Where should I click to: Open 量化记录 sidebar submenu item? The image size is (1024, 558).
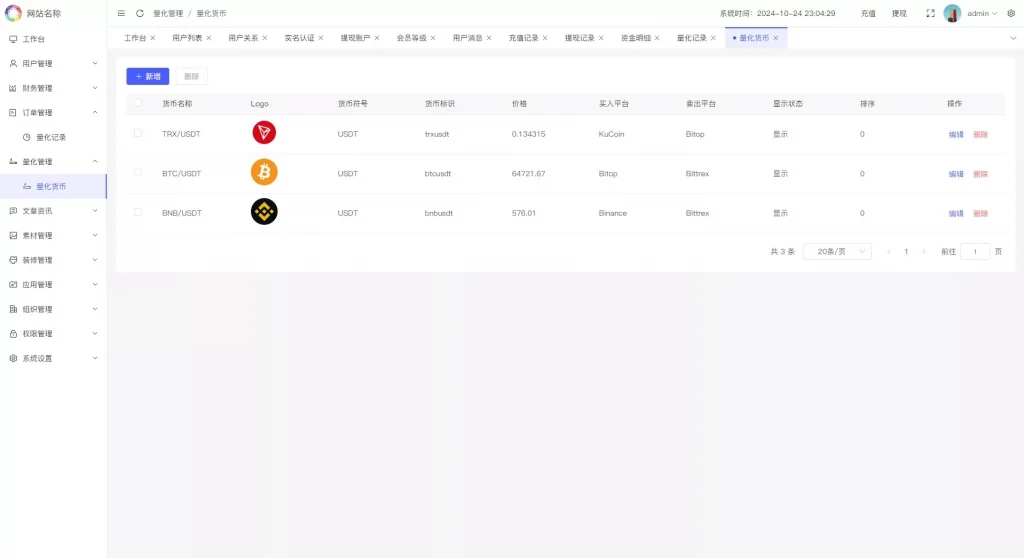[53, 137]
